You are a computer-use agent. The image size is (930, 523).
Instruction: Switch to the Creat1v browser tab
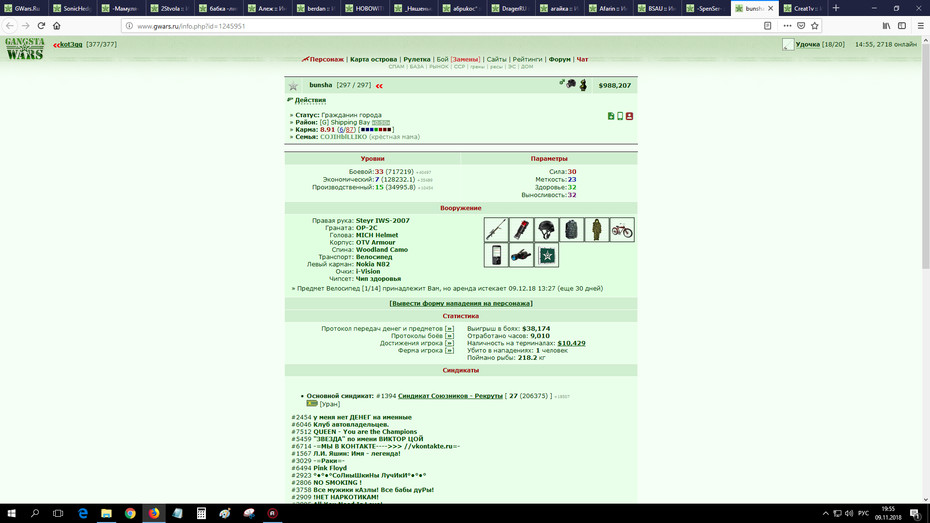click(801, 8)
